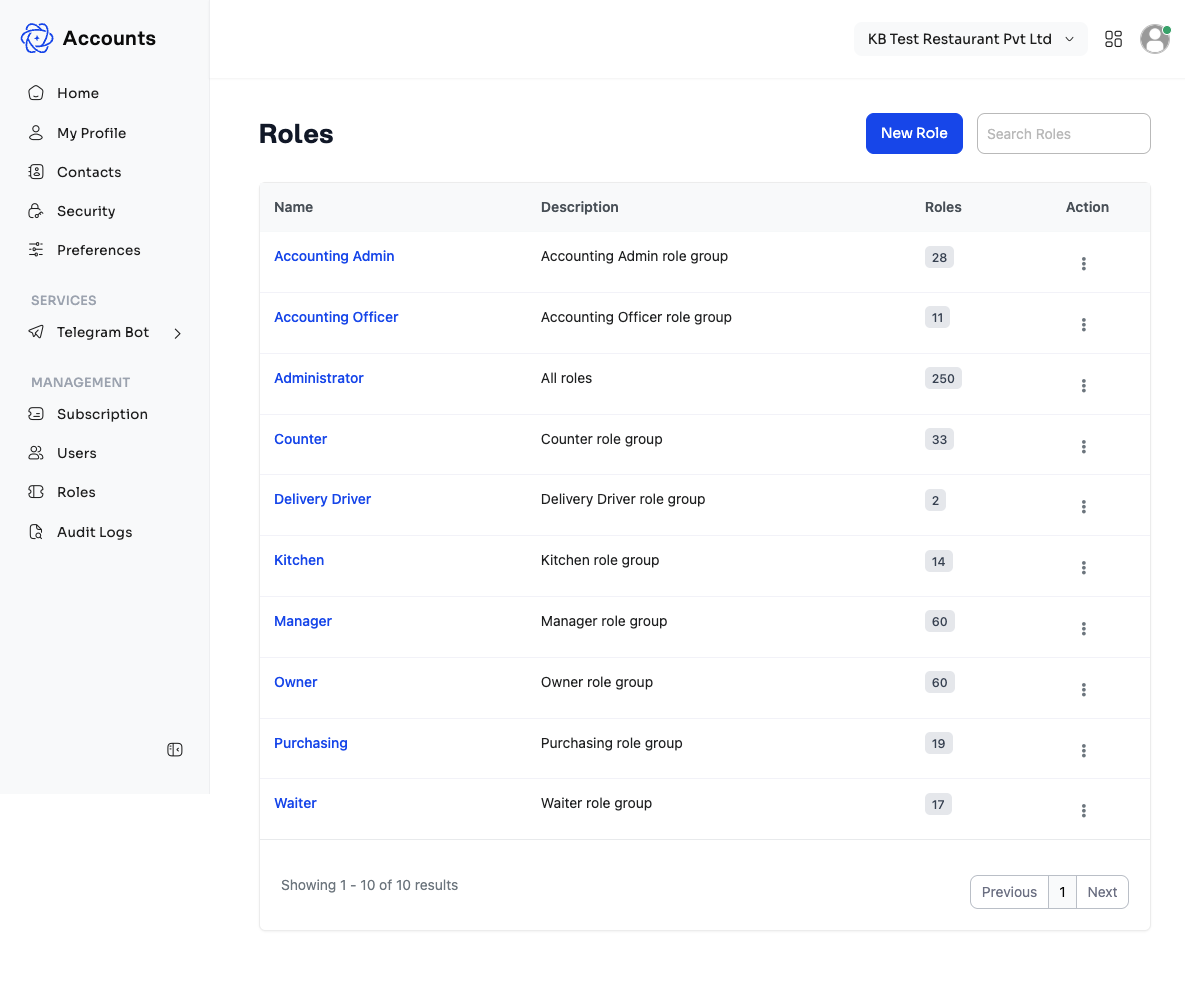Viewport: 1185px width, 1003px height.
Task: Focus the Search Roles field
Action: pyautogui.click(x=1063, y=134)
